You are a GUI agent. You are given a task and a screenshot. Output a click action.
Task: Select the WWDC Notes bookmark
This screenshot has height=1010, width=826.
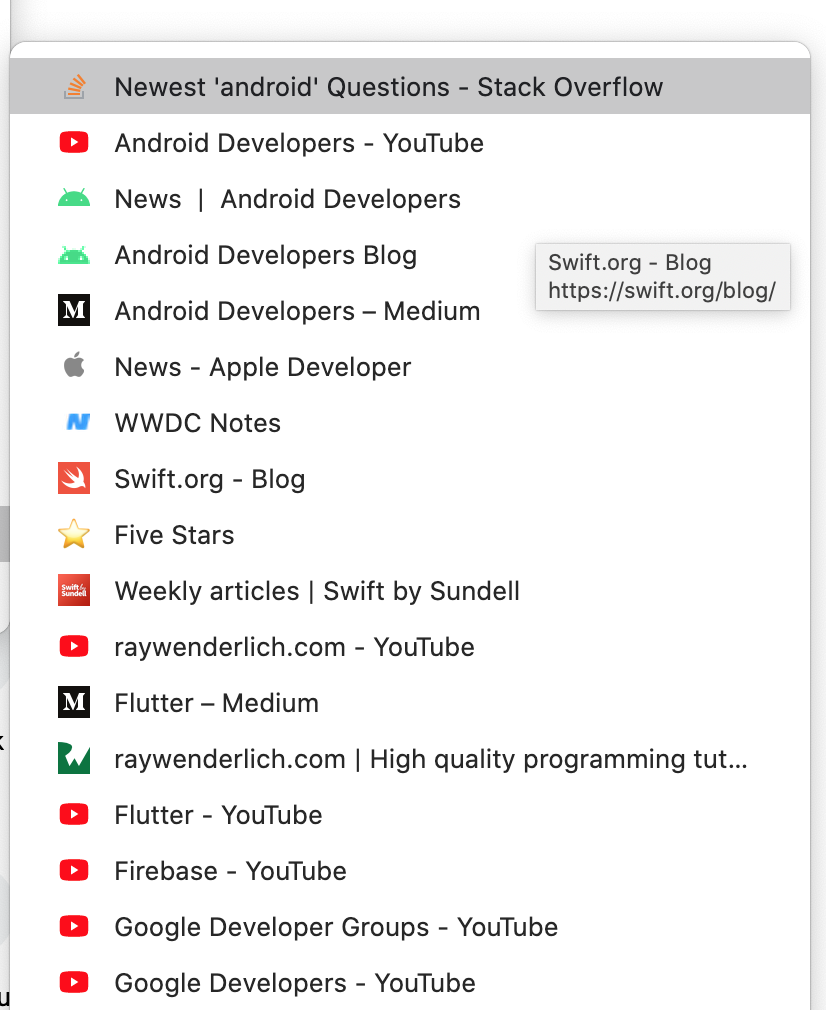pos(410,423)
